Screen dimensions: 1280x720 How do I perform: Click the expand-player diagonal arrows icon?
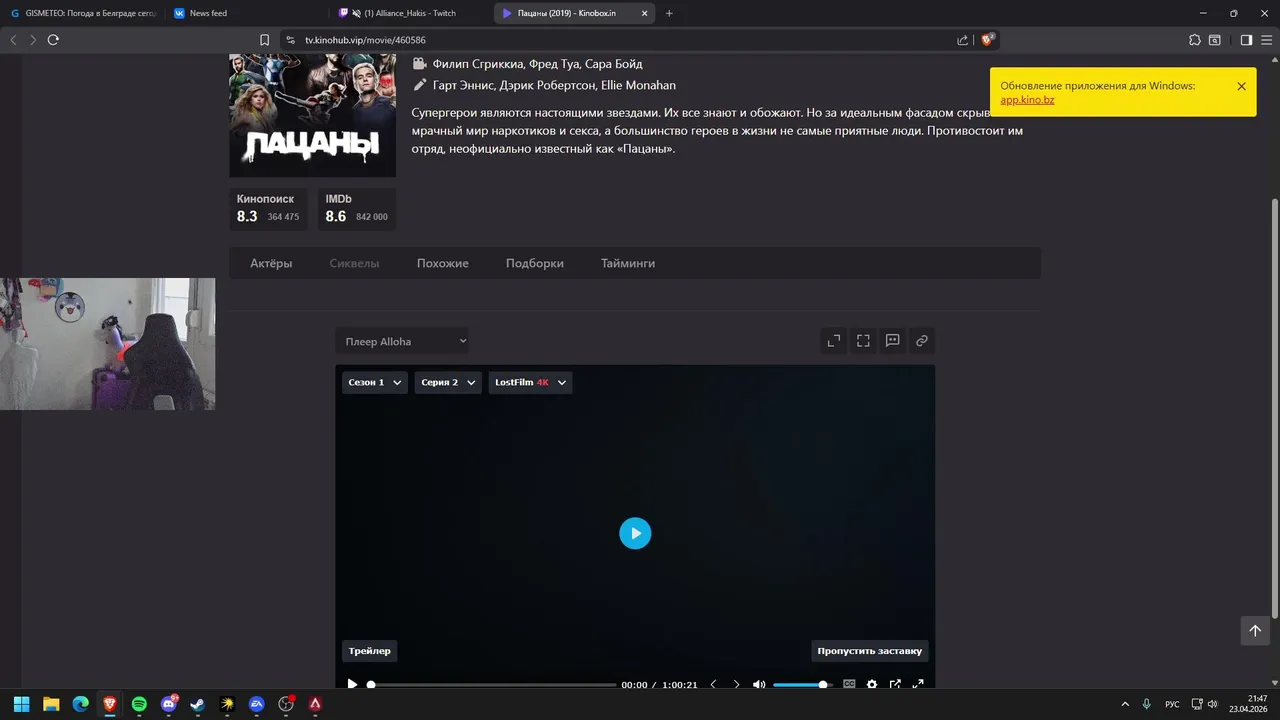(834, 341)
